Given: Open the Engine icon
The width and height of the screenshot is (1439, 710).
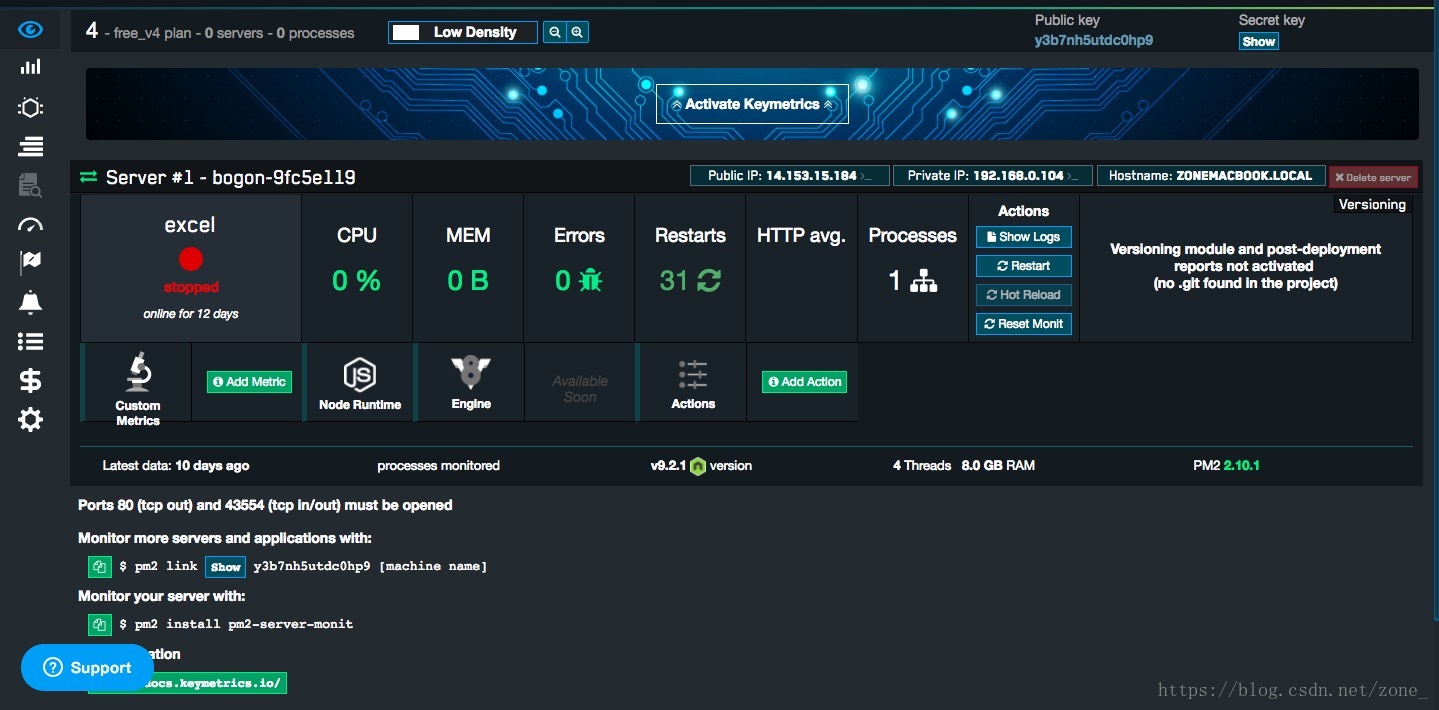Looking at the screenshot, I should pos(470,373).
